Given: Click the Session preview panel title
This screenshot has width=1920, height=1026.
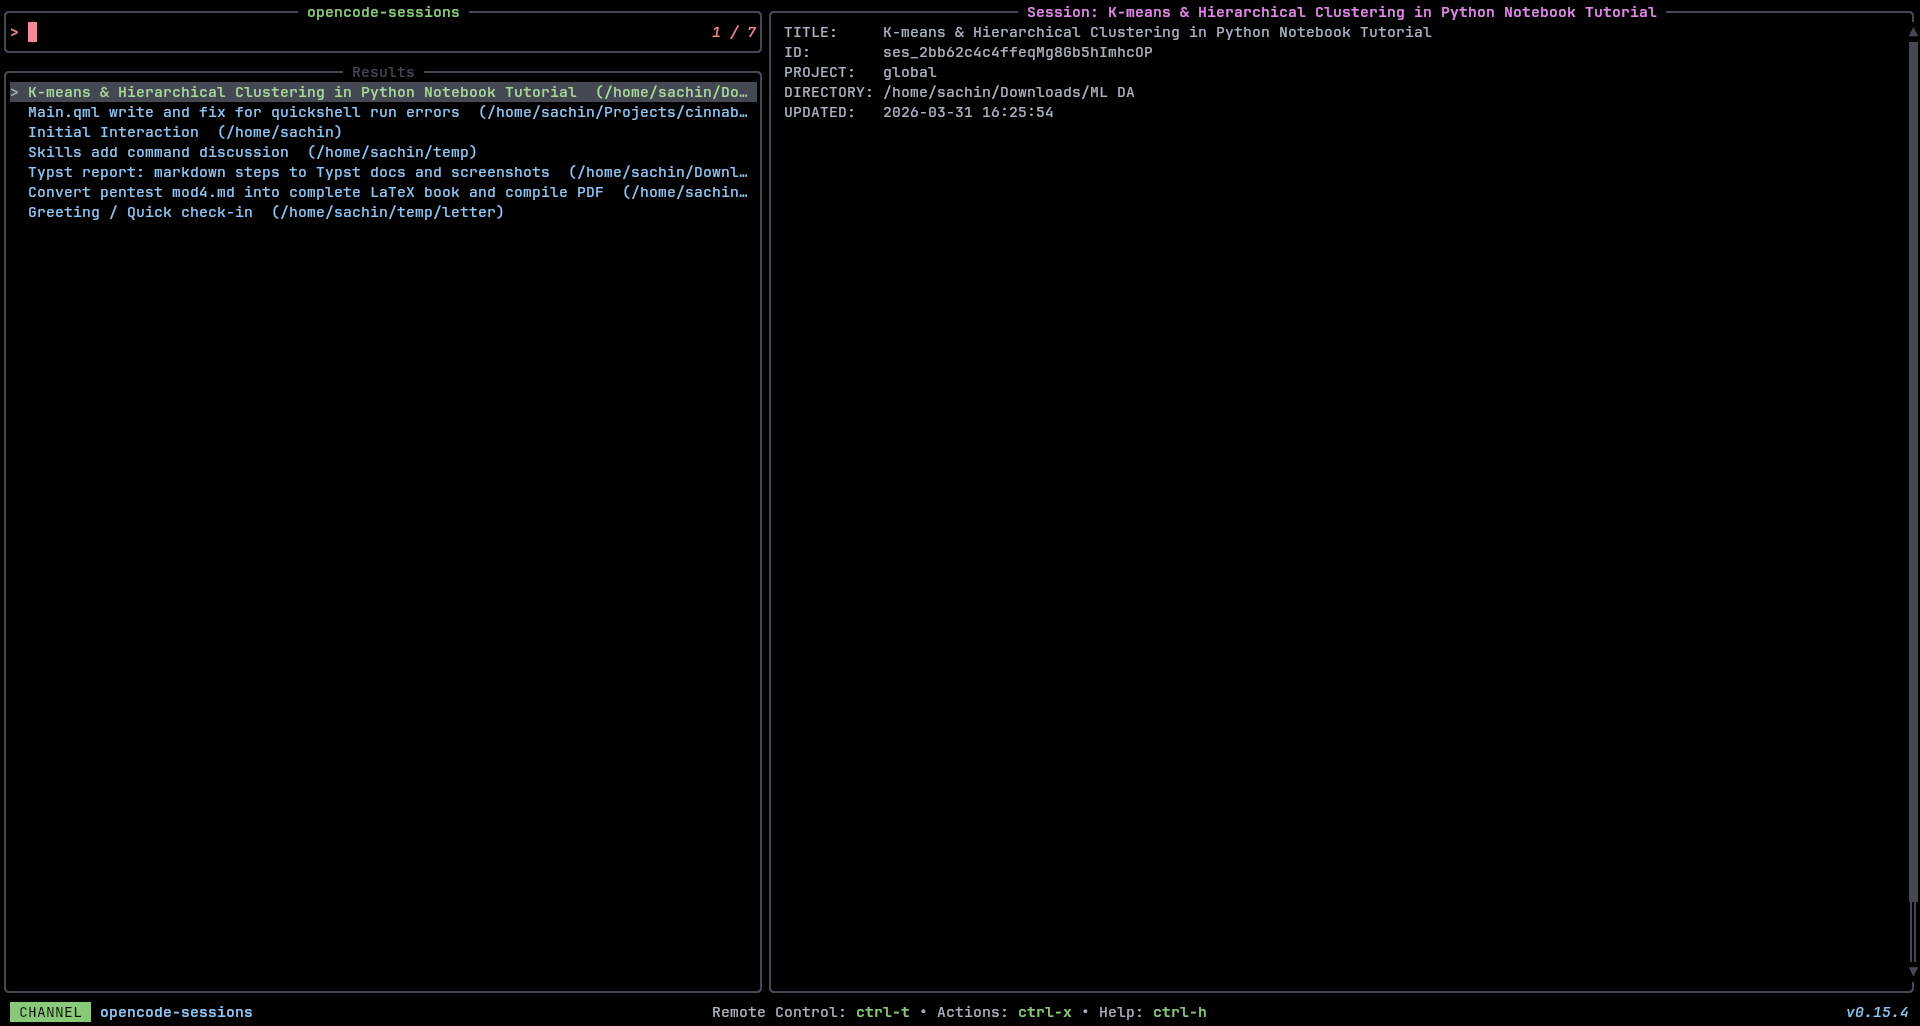Looking at the screenshot, I should (1341, 12).
